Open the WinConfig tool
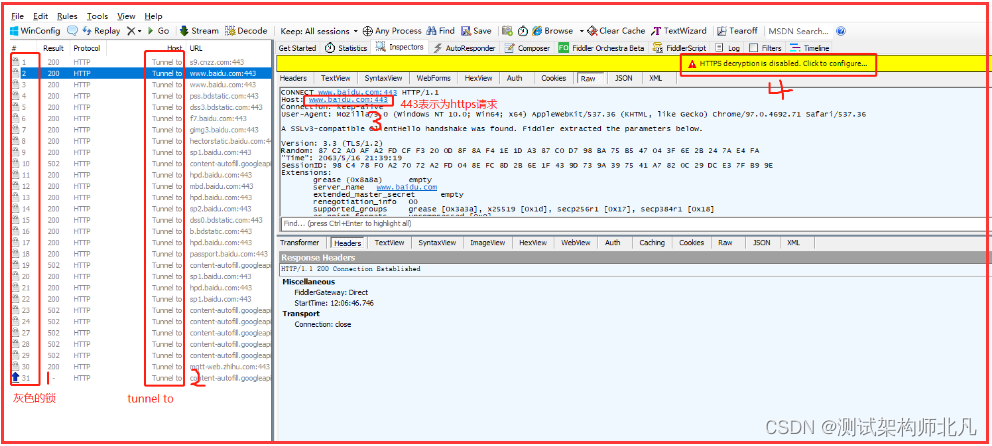Image resolution: width=992 pixels, height=446 pixels. (35, 30)
